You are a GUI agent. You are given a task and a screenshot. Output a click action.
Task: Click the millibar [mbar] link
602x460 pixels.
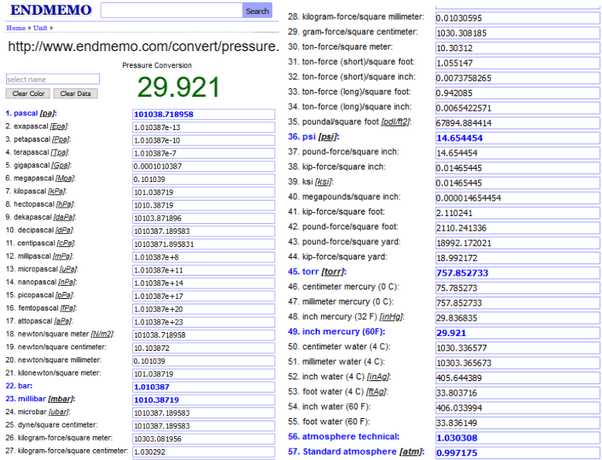40,399
